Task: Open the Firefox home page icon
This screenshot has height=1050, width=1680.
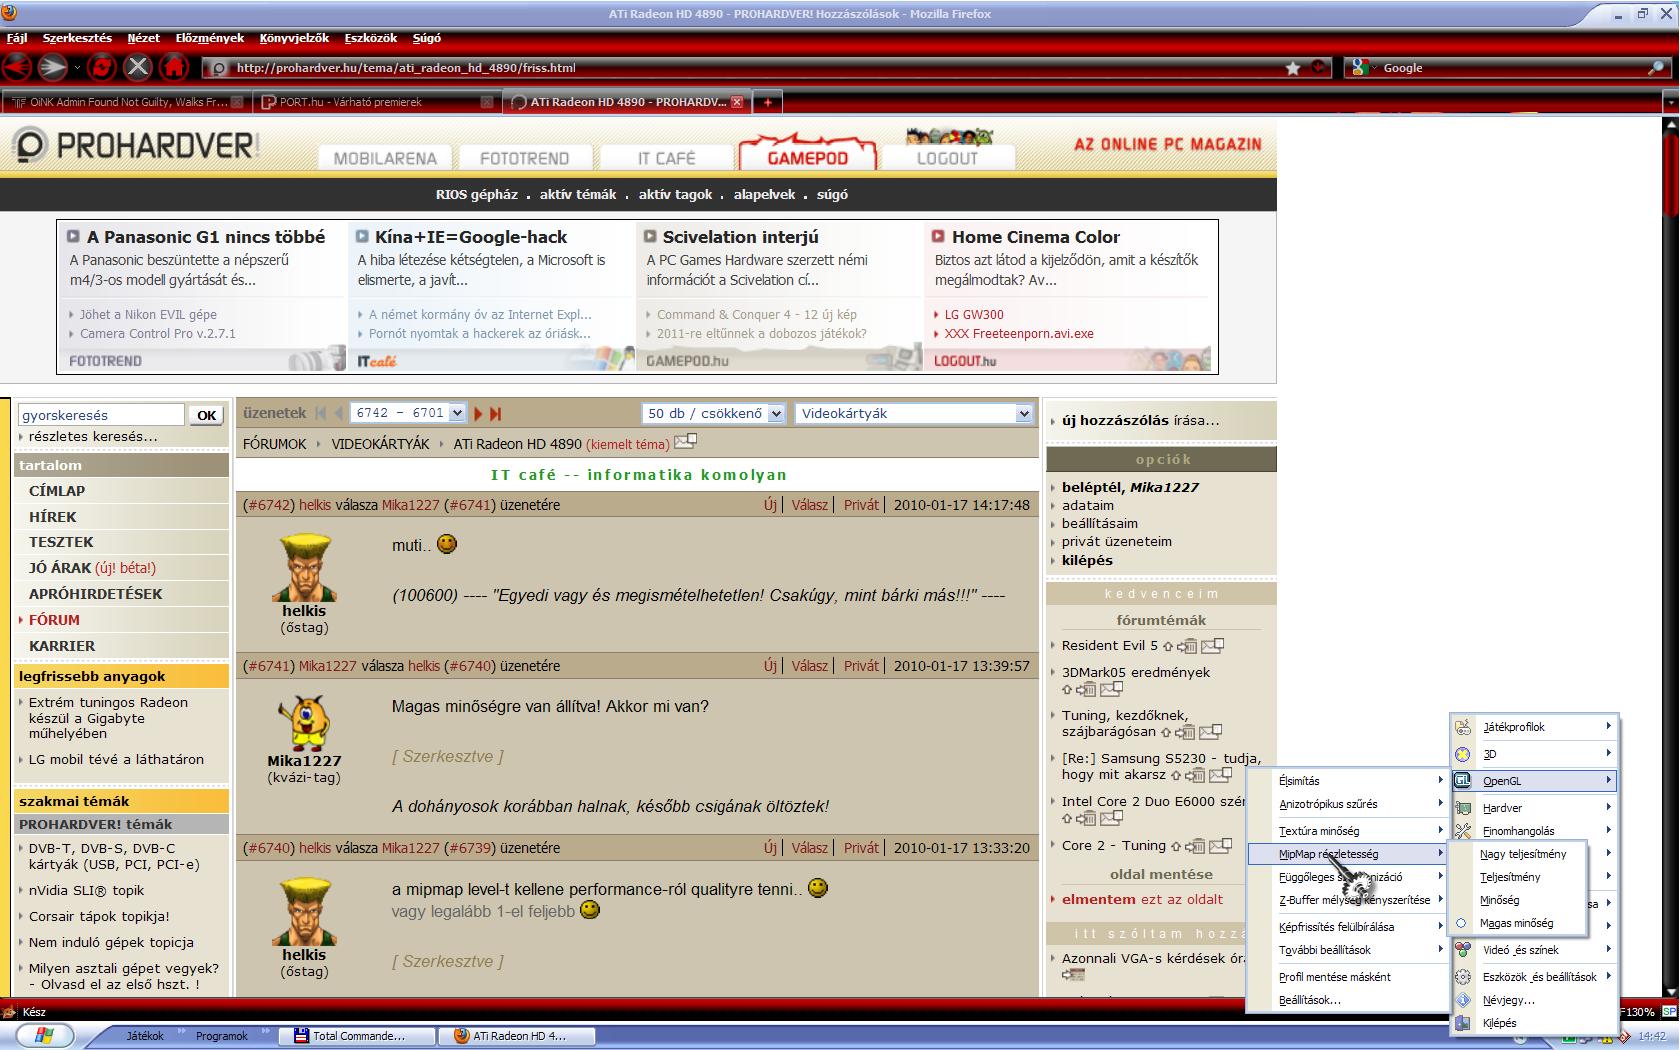Action: click(174, 67)
